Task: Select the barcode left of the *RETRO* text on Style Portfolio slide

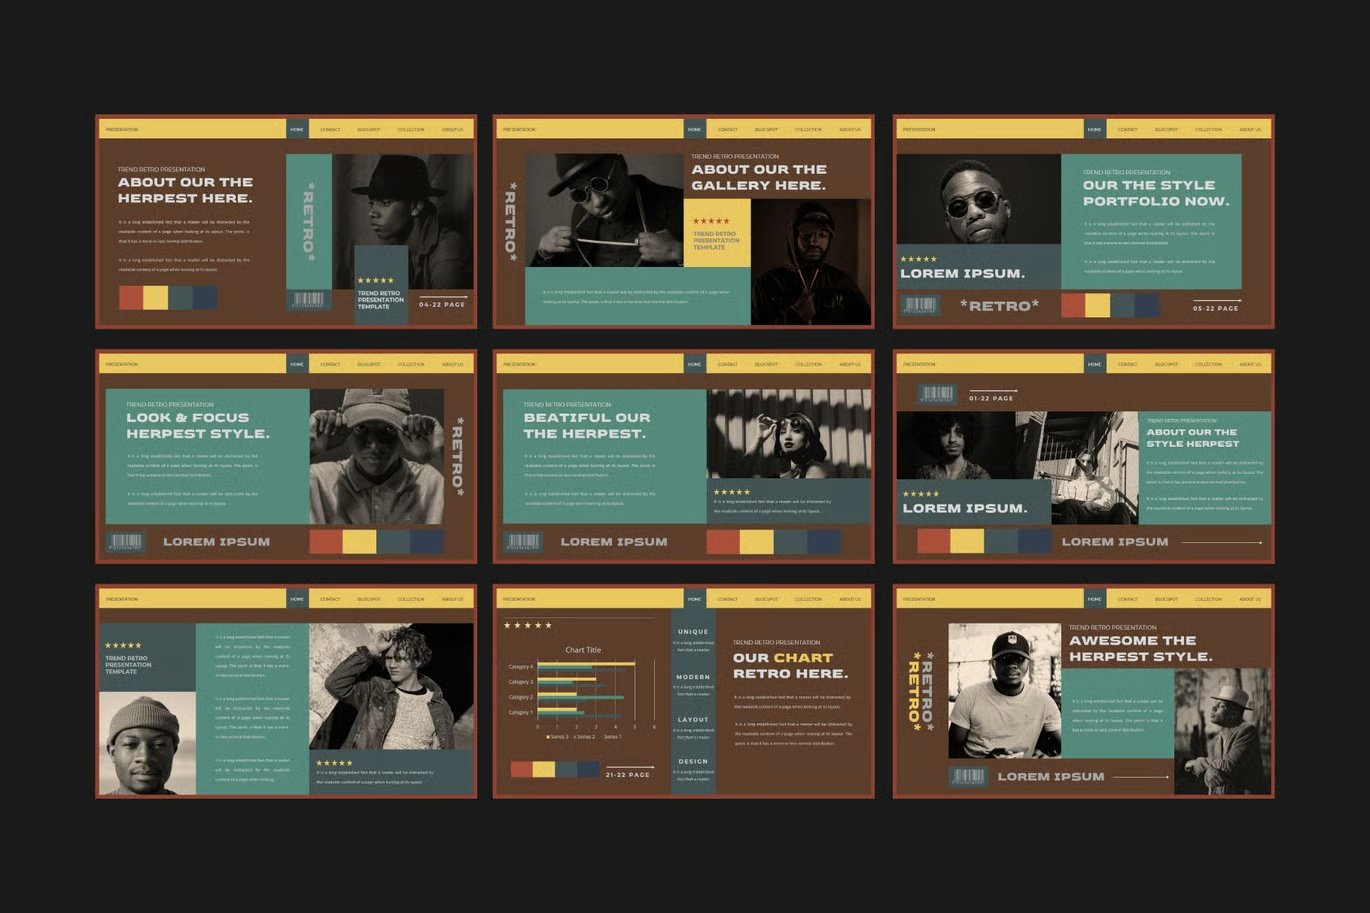Action: (x=919, y=305)
